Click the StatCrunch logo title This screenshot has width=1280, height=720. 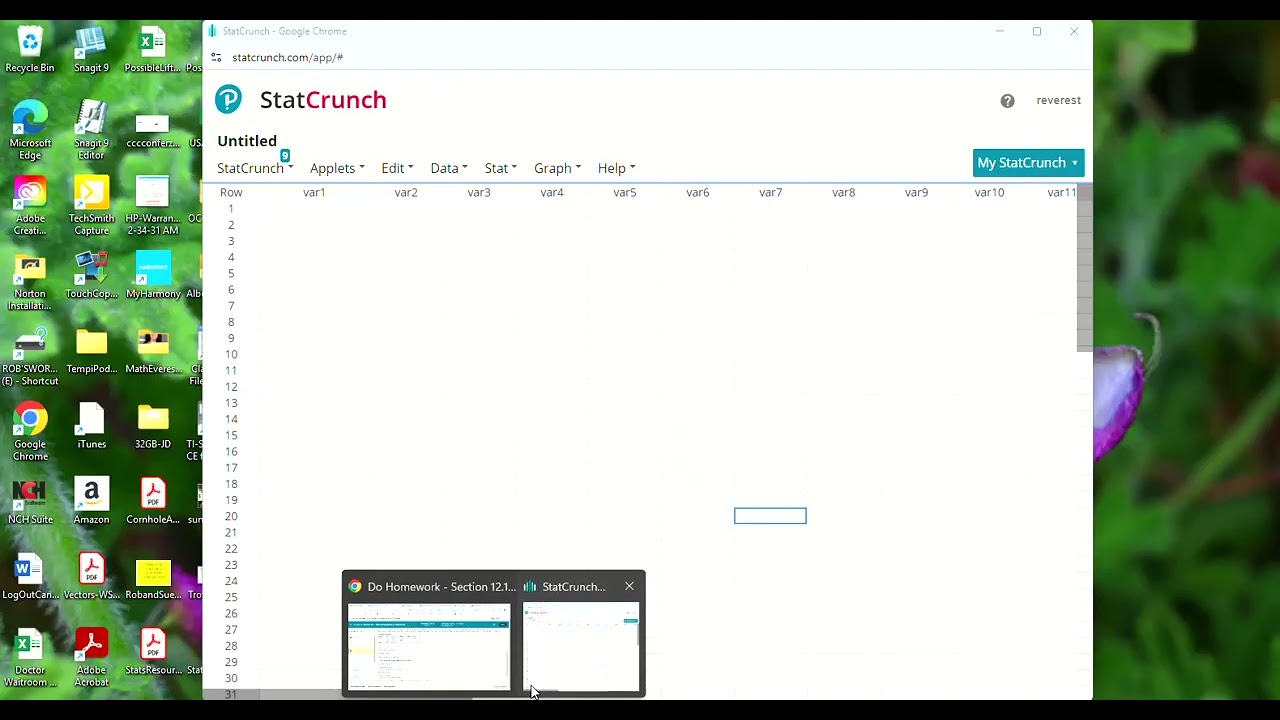pyautogui.click(x=323, y=100)
